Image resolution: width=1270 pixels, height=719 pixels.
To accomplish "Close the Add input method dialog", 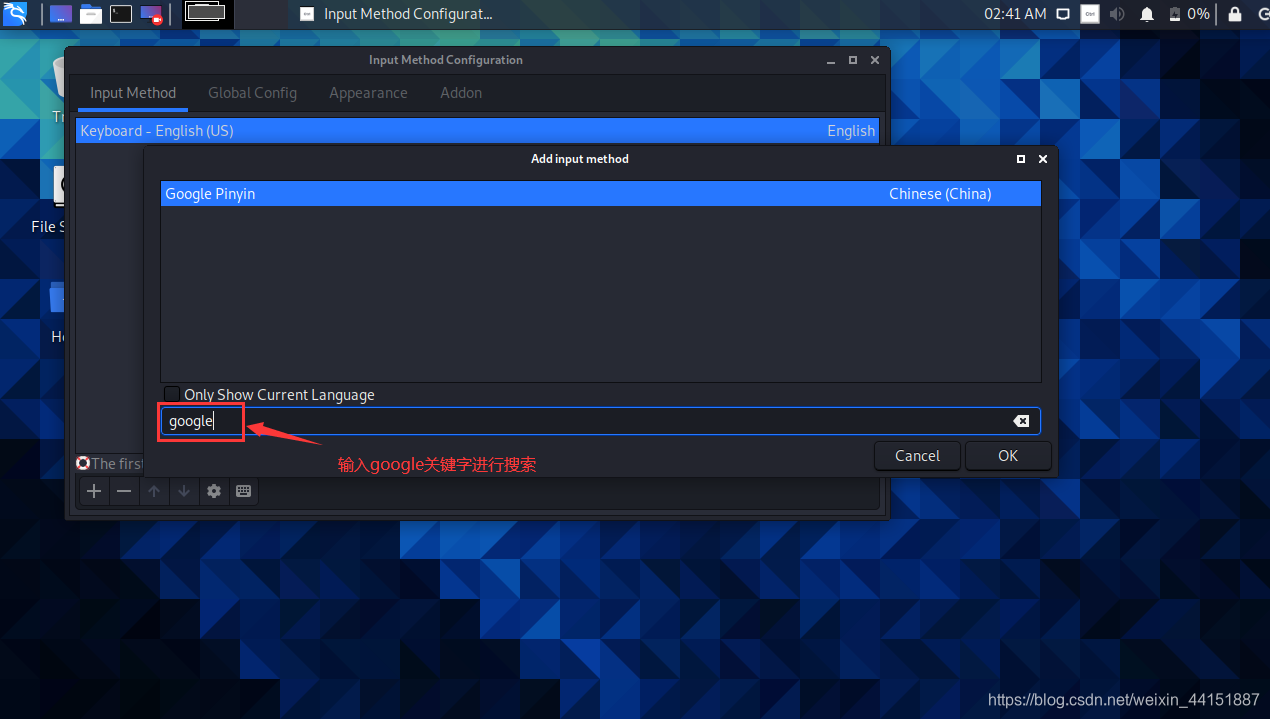I will [x=1043, y=159].
